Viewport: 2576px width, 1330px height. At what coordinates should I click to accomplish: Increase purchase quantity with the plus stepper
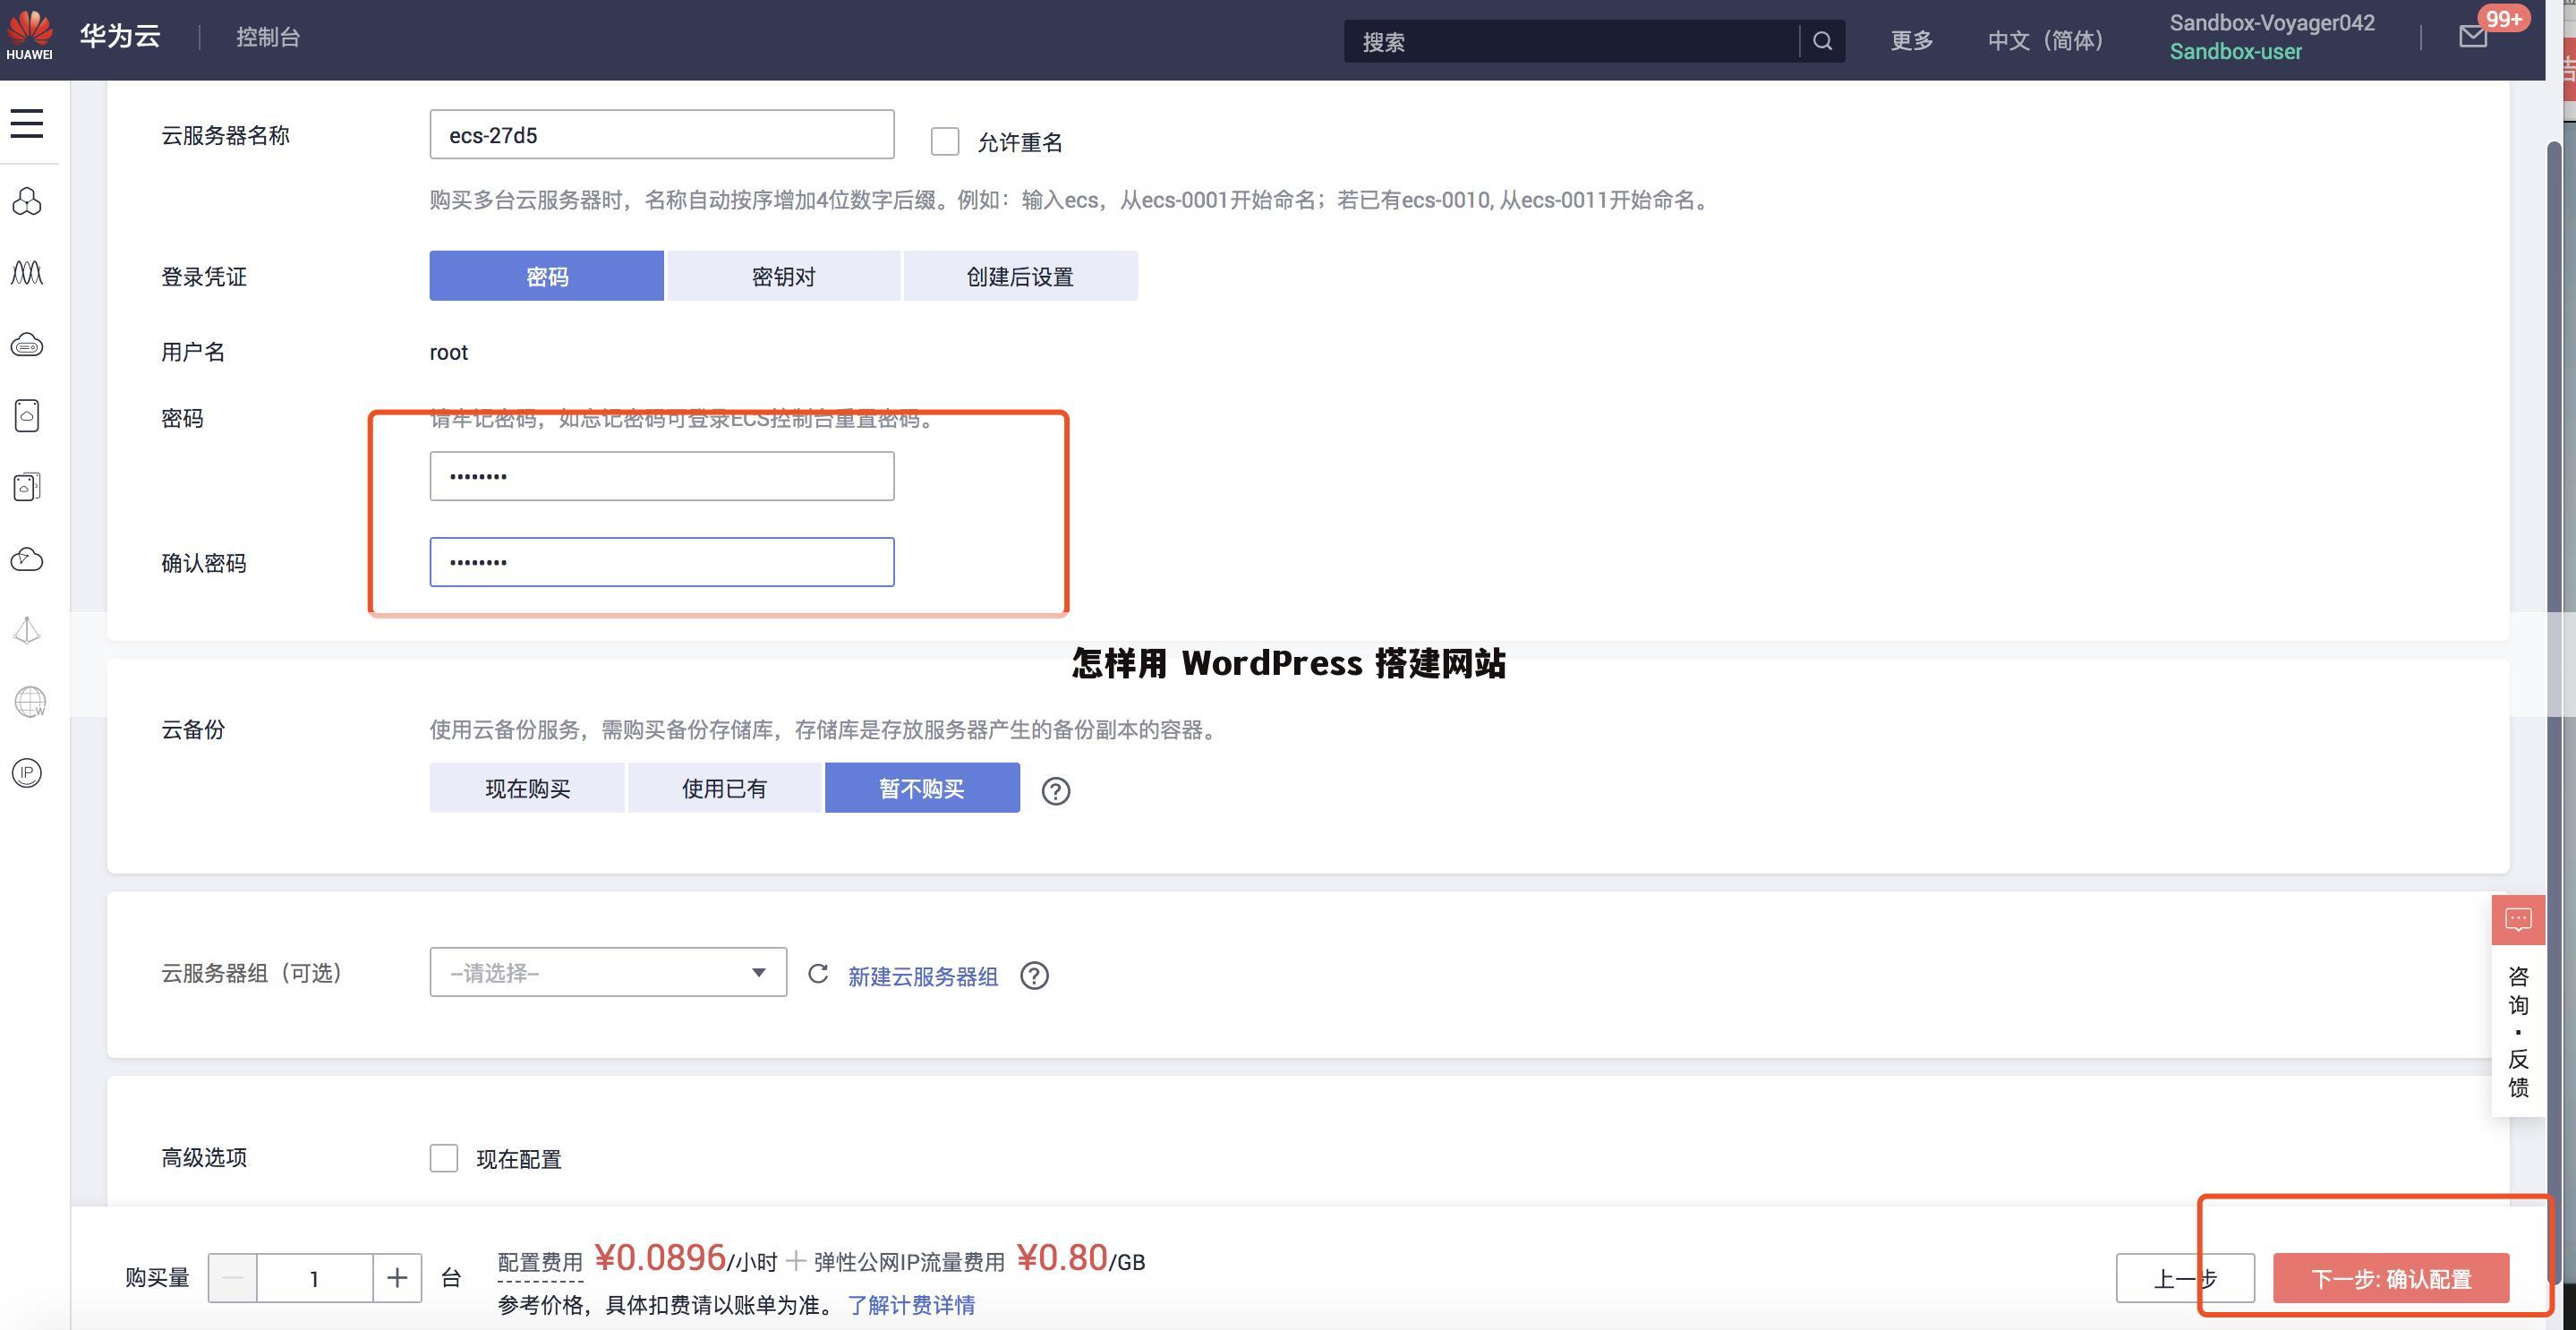tap(397, 1277)
